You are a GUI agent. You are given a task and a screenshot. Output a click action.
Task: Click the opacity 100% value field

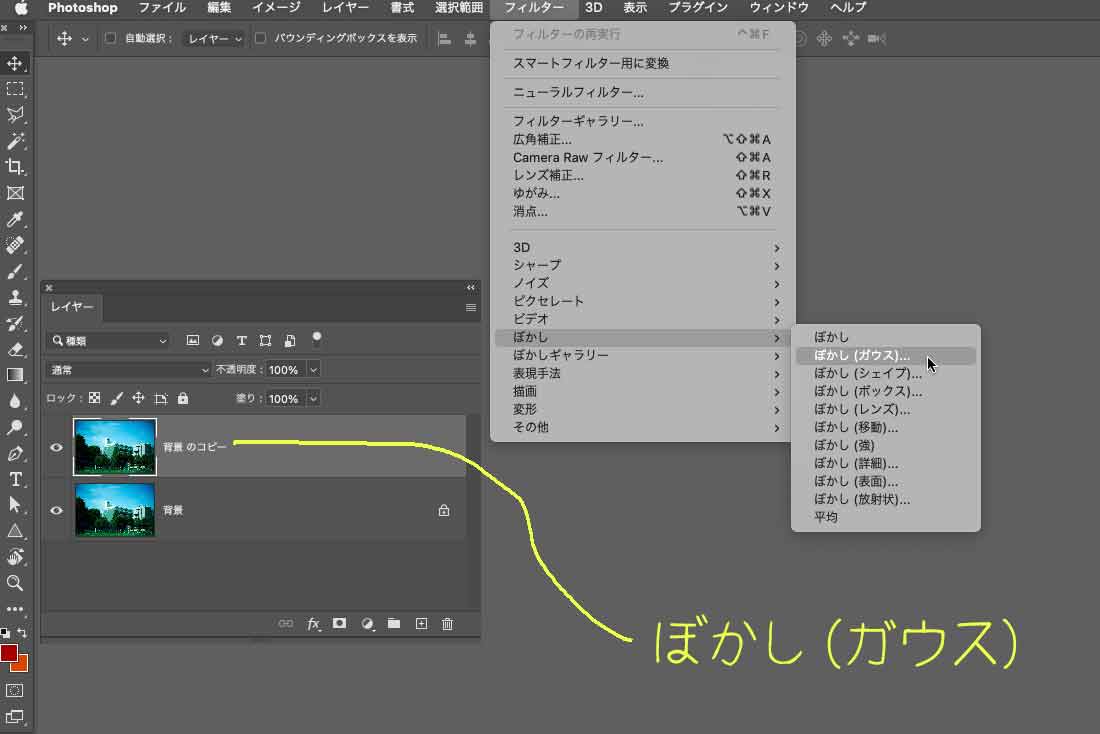pos(283,370)
